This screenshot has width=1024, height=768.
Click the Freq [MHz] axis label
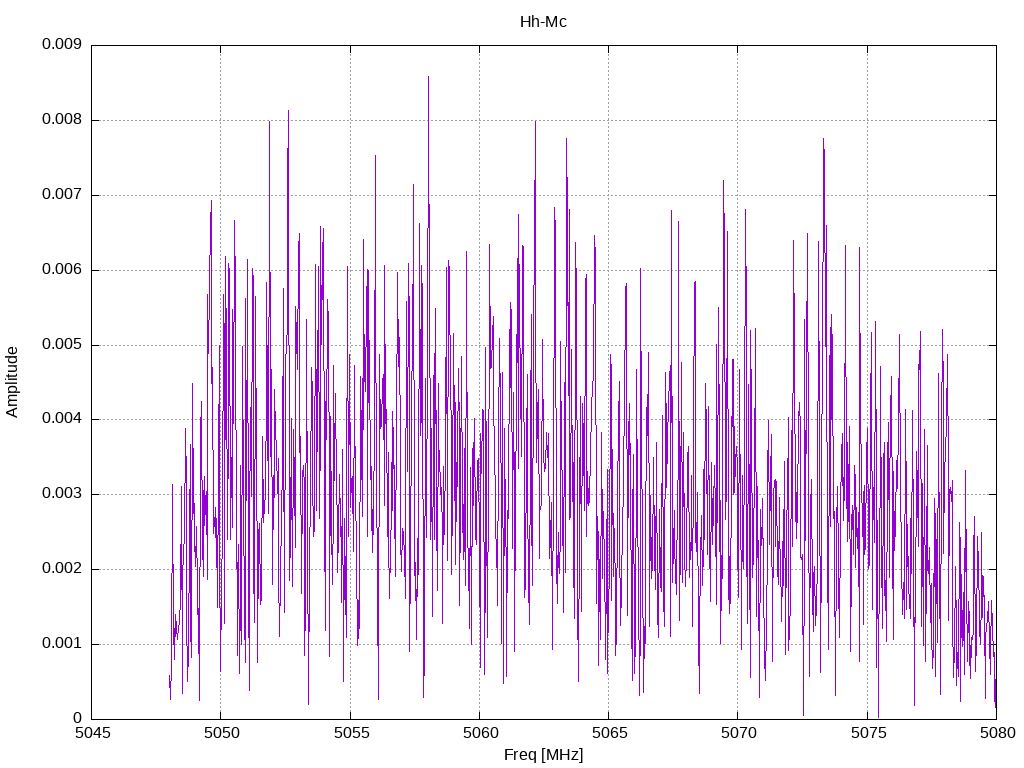(543, 754)
